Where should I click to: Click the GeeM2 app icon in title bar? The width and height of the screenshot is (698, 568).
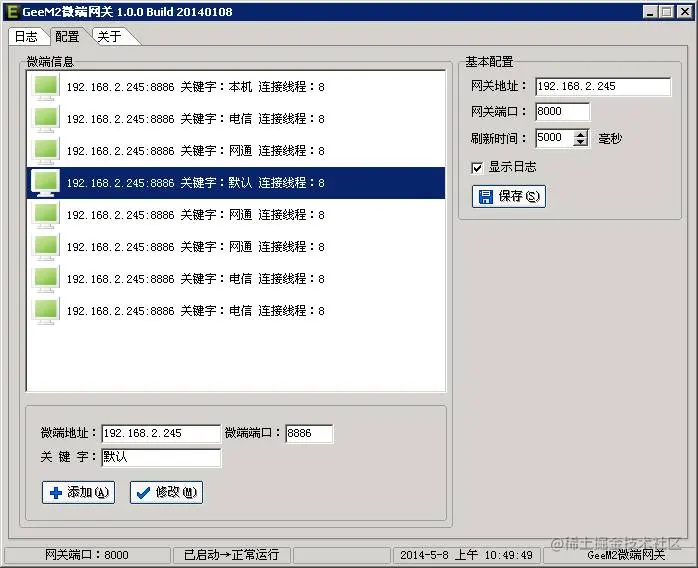[12, 12]
